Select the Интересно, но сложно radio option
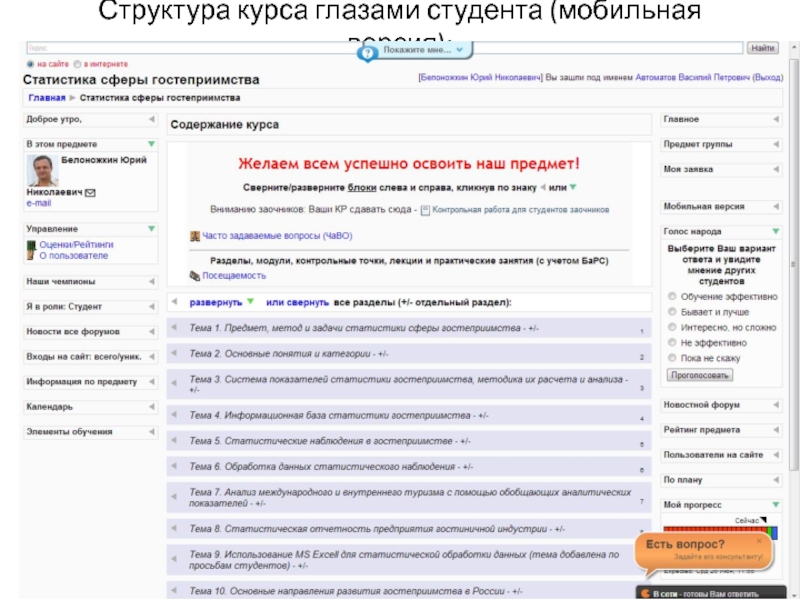The width and height of the screenshot is (800, 600). point(671,327)
